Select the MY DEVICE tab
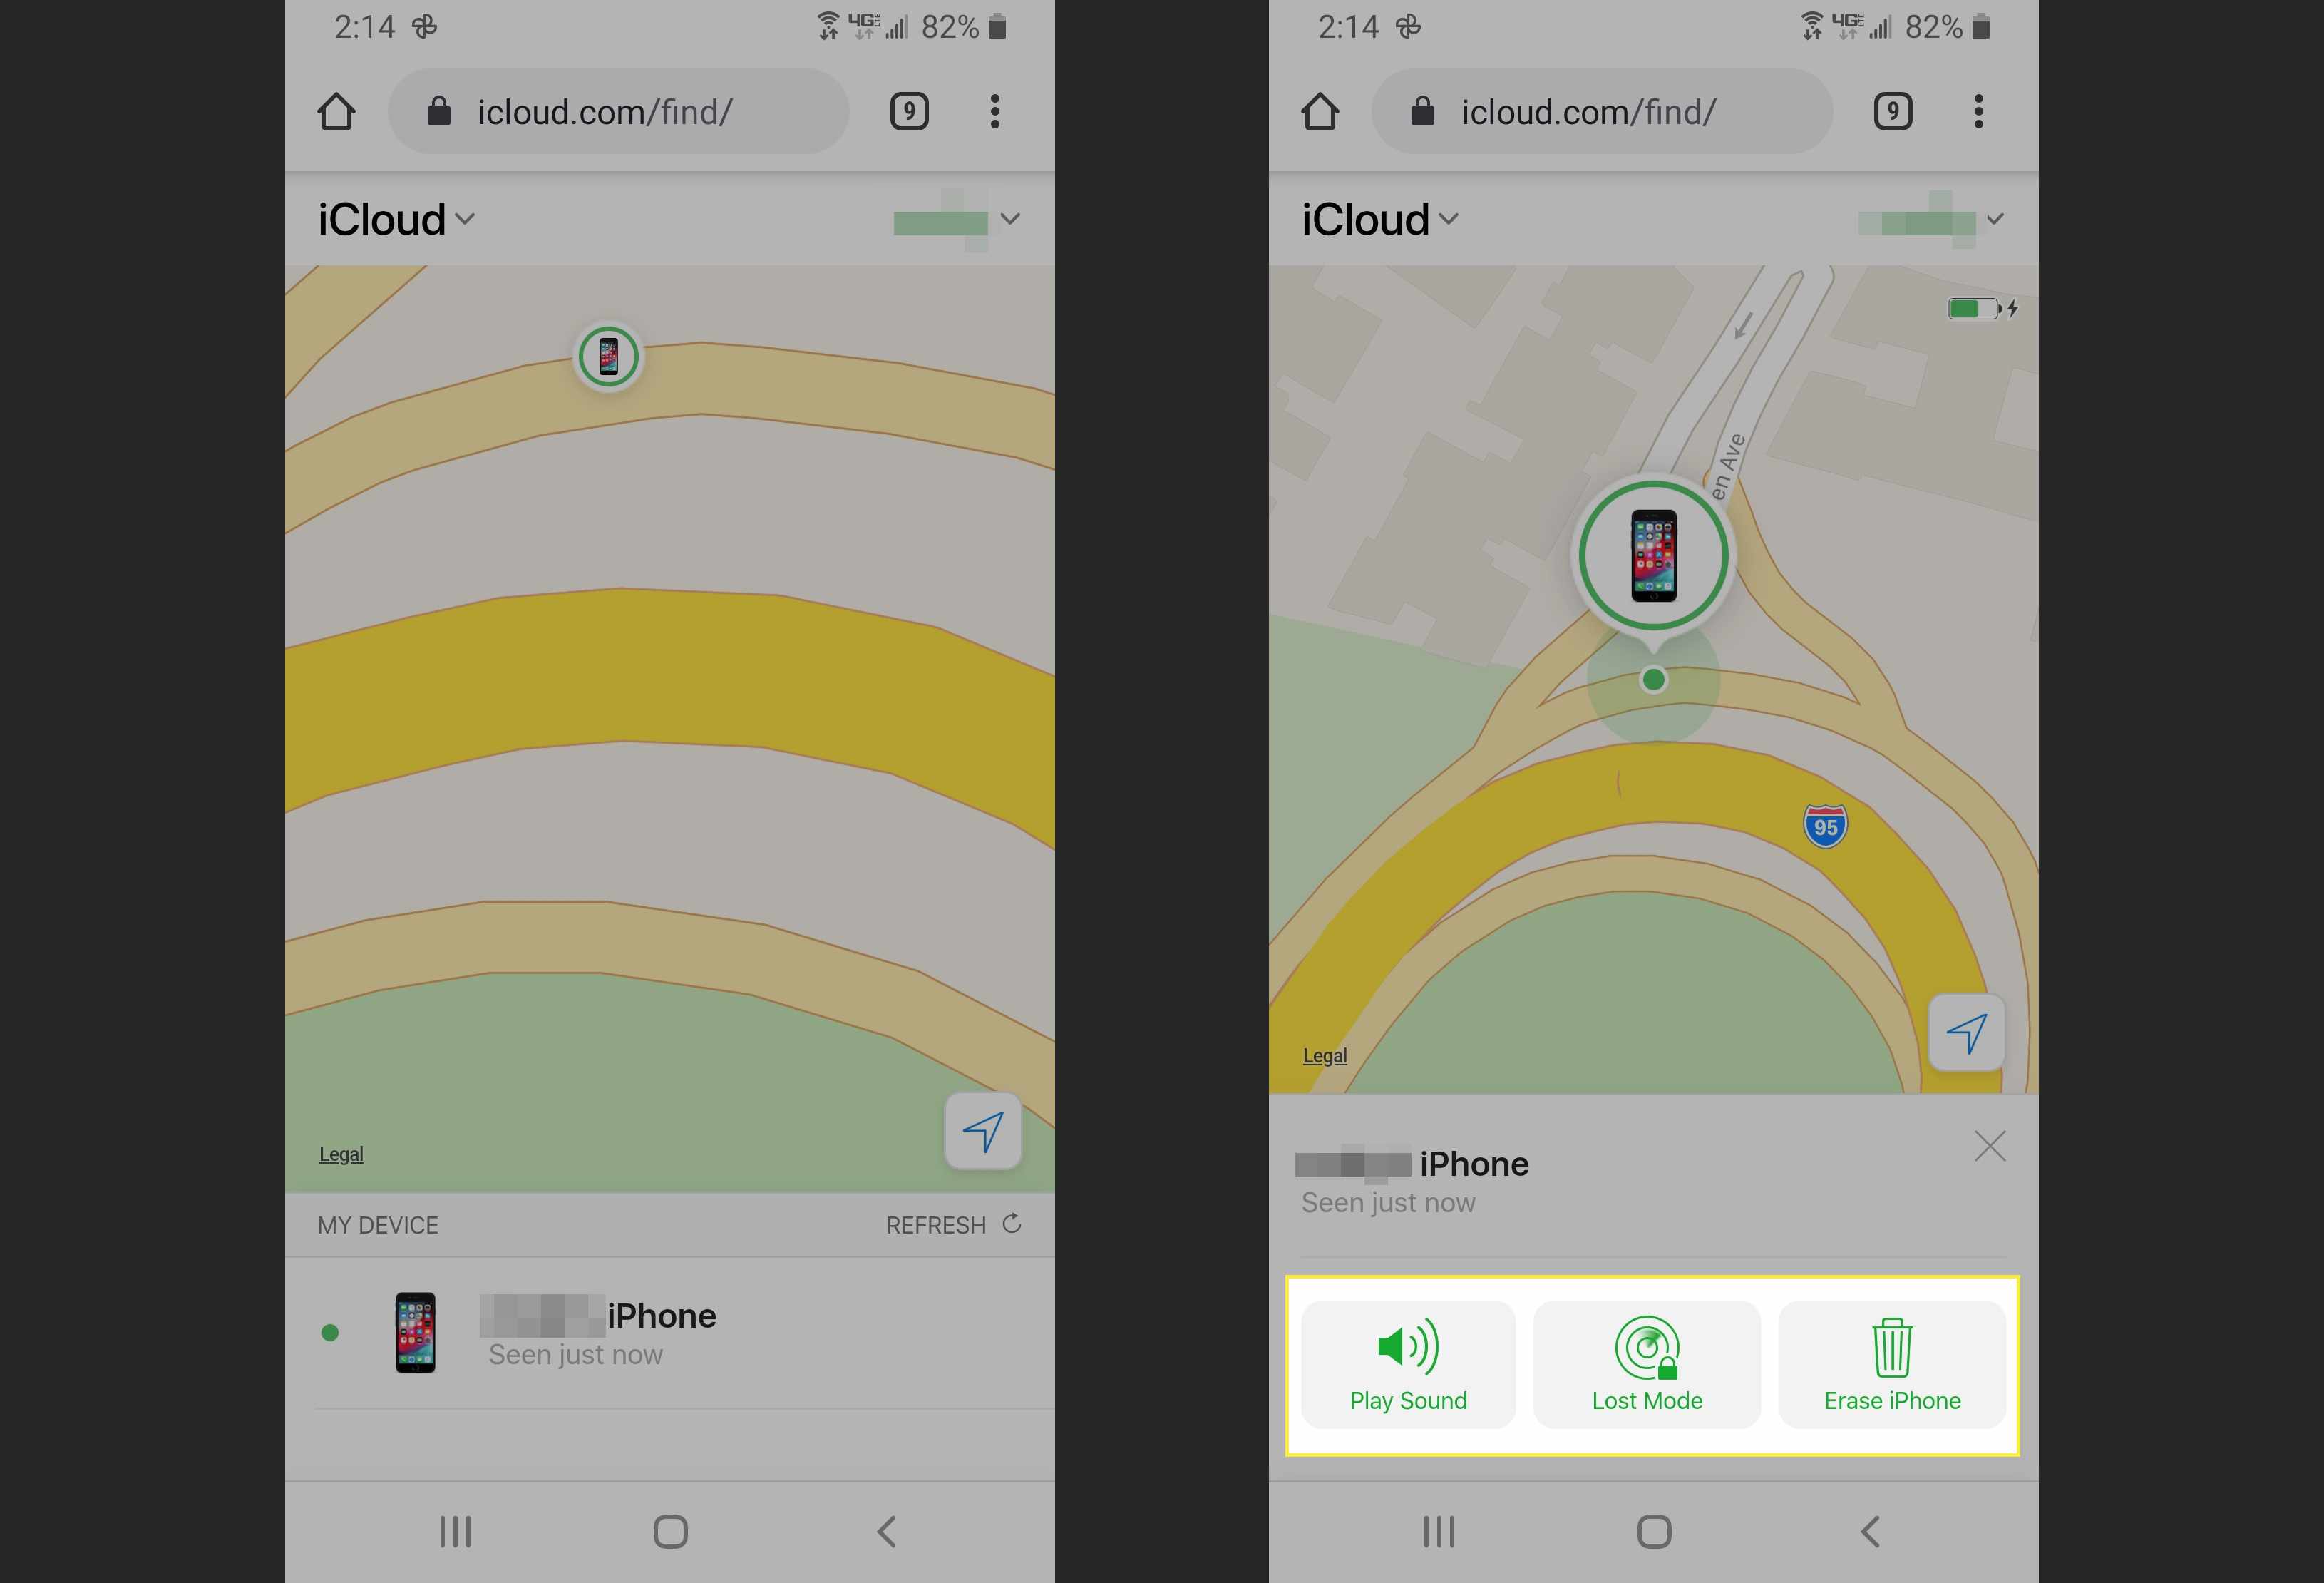2324x1583 pixels. 376,1223
